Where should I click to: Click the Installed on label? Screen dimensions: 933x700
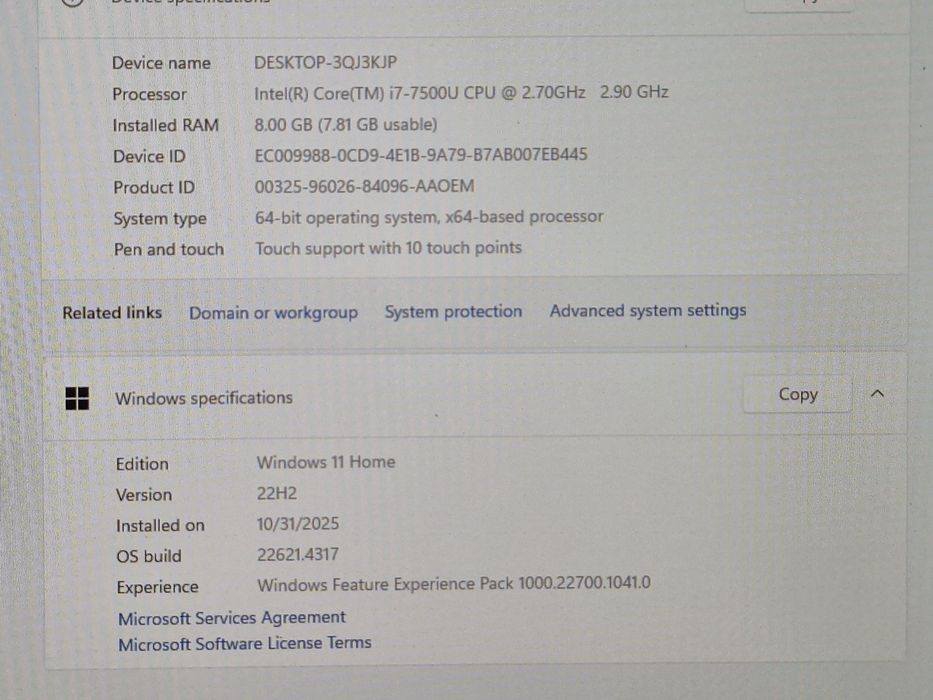(160, 526)
